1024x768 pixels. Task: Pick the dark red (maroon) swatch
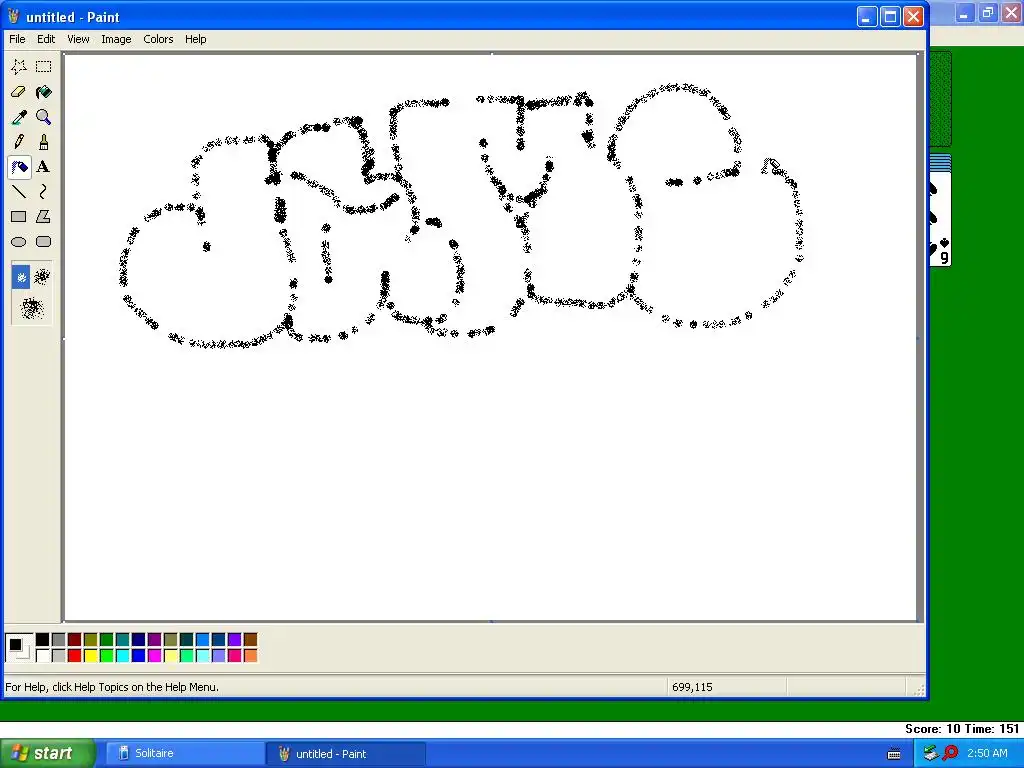click(x=74, y=639)
